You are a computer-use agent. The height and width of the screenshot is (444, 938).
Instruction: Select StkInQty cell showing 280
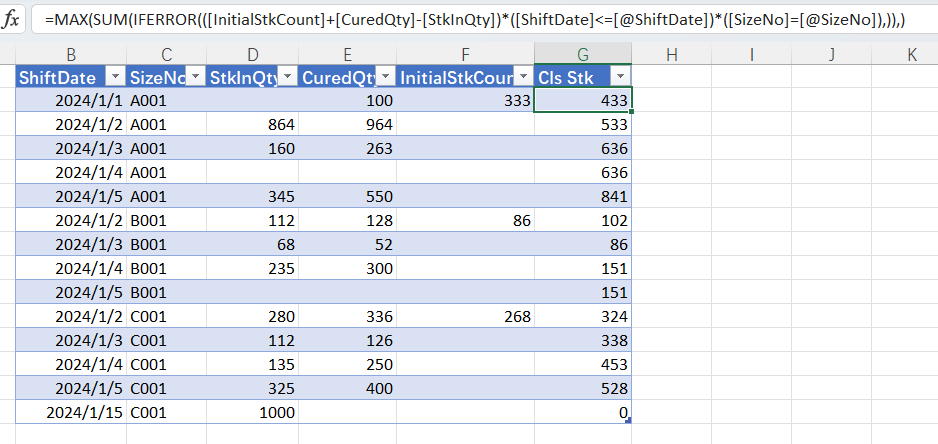pos(252,316)
